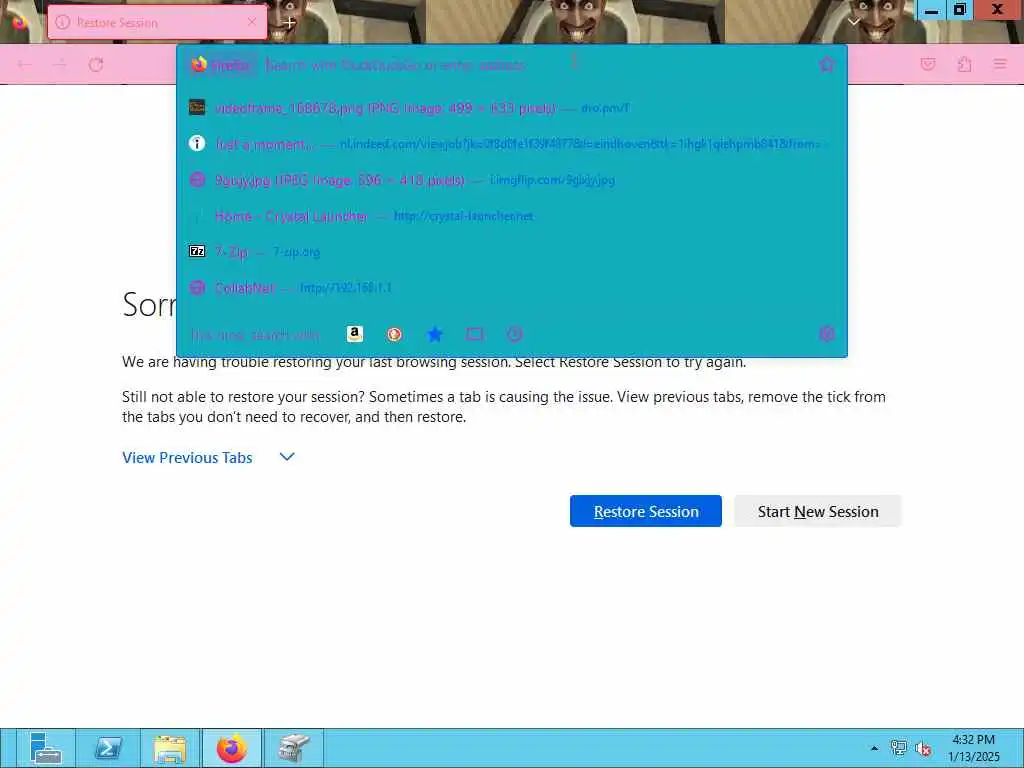This screenshot has height=768, width=1024.
Task: Search with Amazon one-off engine icon
Action: click(x=355, y=334)
